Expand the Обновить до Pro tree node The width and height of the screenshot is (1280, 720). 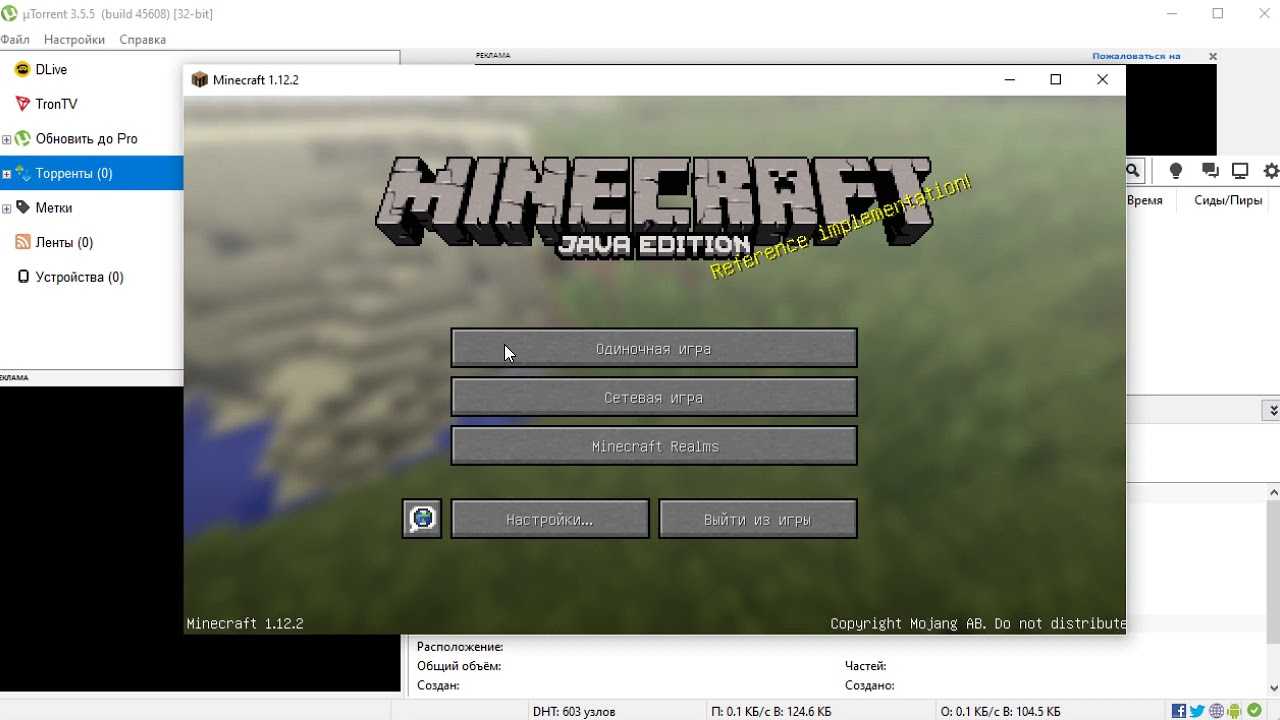tap(6, 139)
